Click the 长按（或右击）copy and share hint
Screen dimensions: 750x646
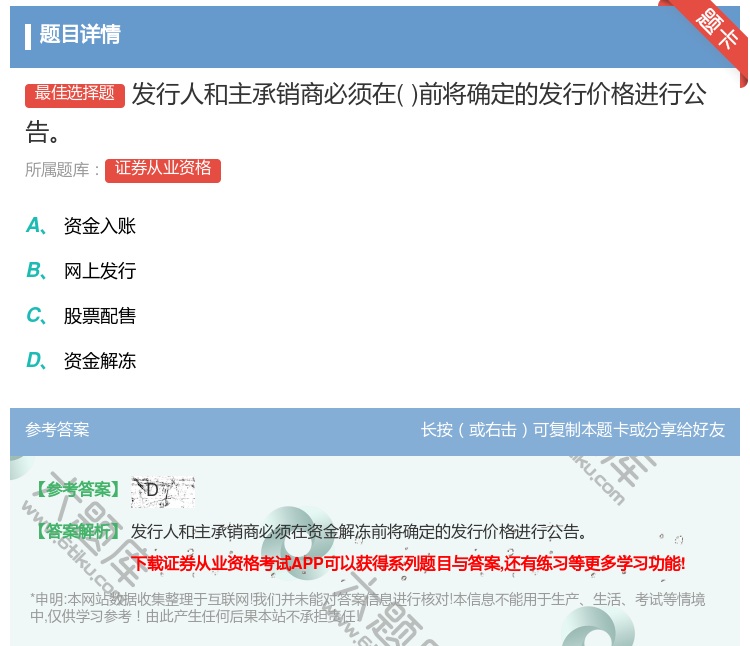(573, 430)
